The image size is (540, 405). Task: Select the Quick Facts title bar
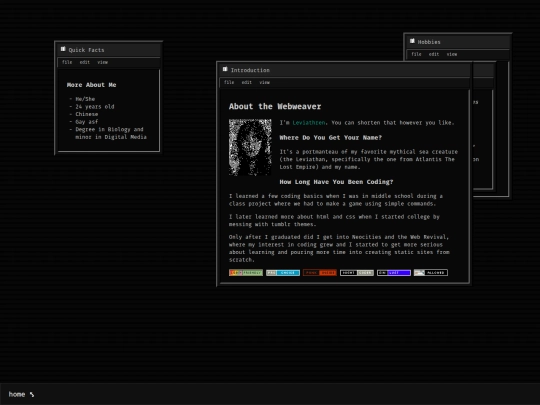pyautogui.click(x=109, y=50)
